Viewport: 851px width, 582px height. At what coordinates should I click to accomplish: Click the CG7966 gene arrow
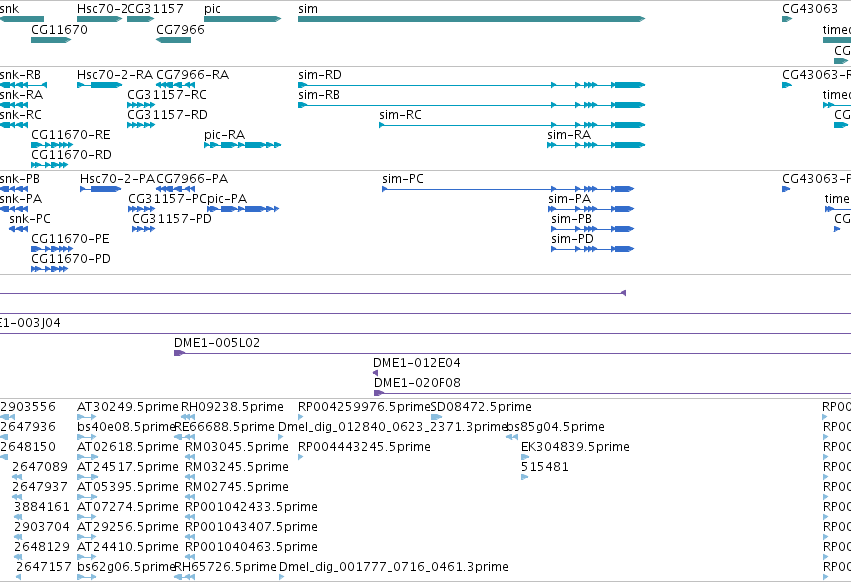(174, 40)
